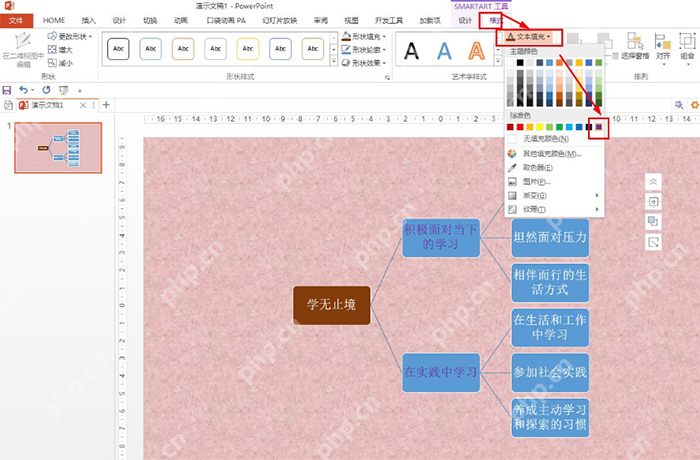
Task: Click the diagonal arrow icon on right side panel
Action: click(653, 243)
